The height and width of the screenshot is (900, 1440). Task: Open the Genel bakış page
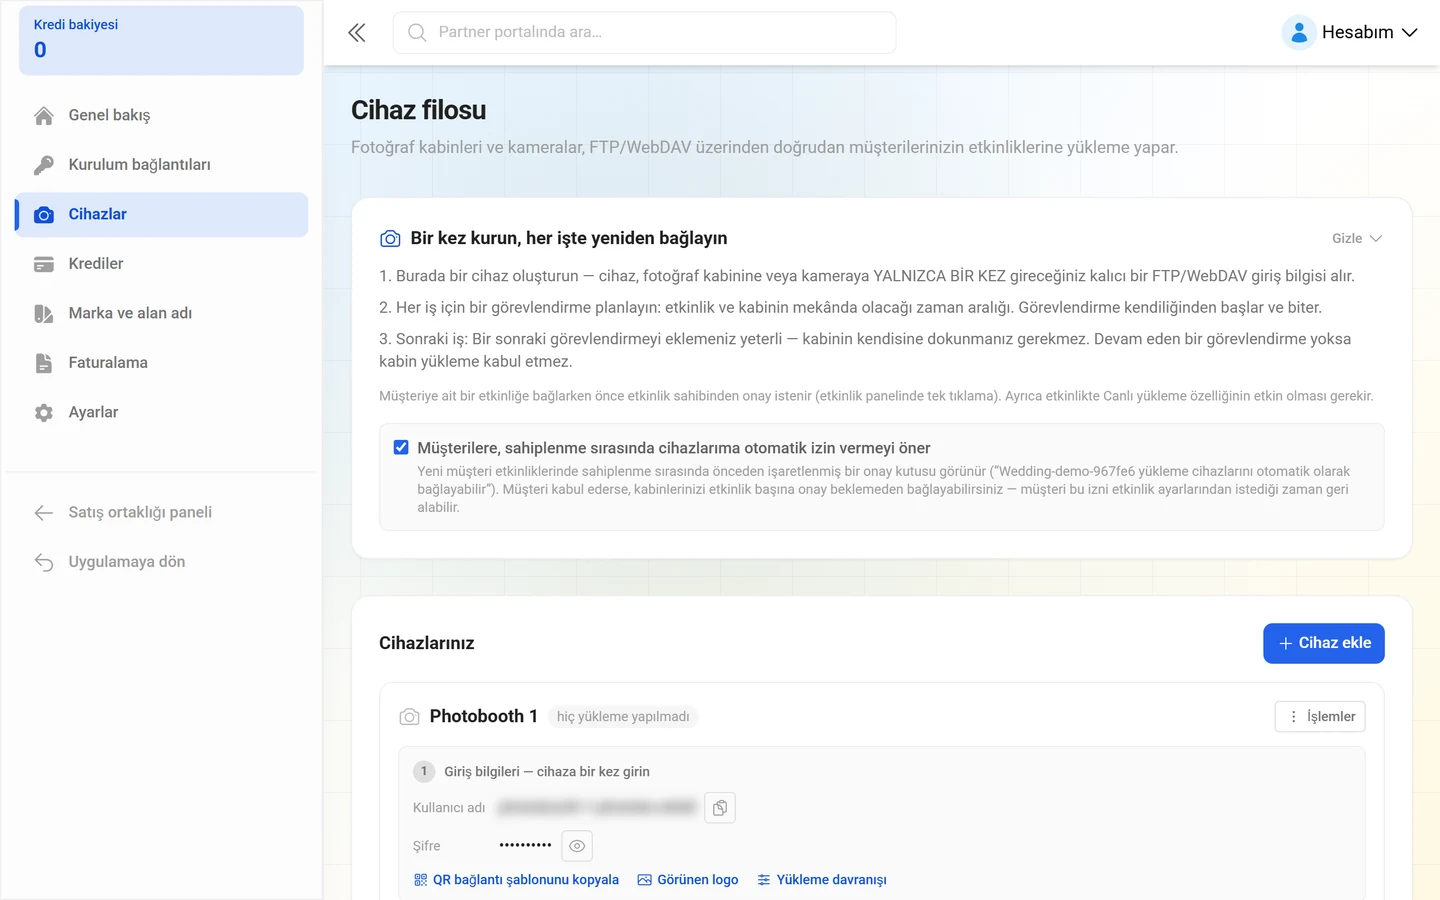point(161,116)
